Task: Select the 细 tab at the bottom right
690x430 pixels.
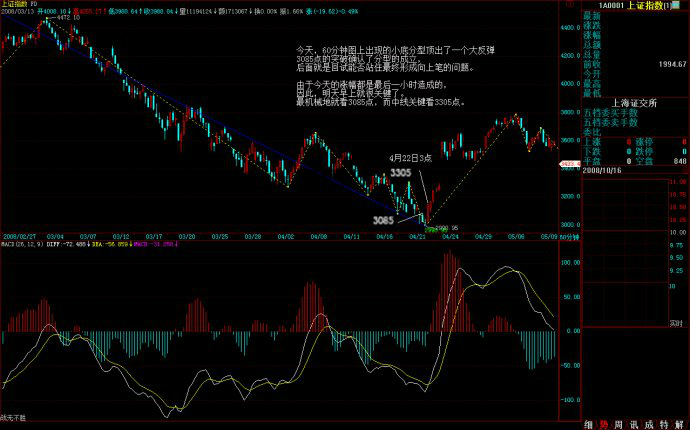Action: [x=589, y=423]
